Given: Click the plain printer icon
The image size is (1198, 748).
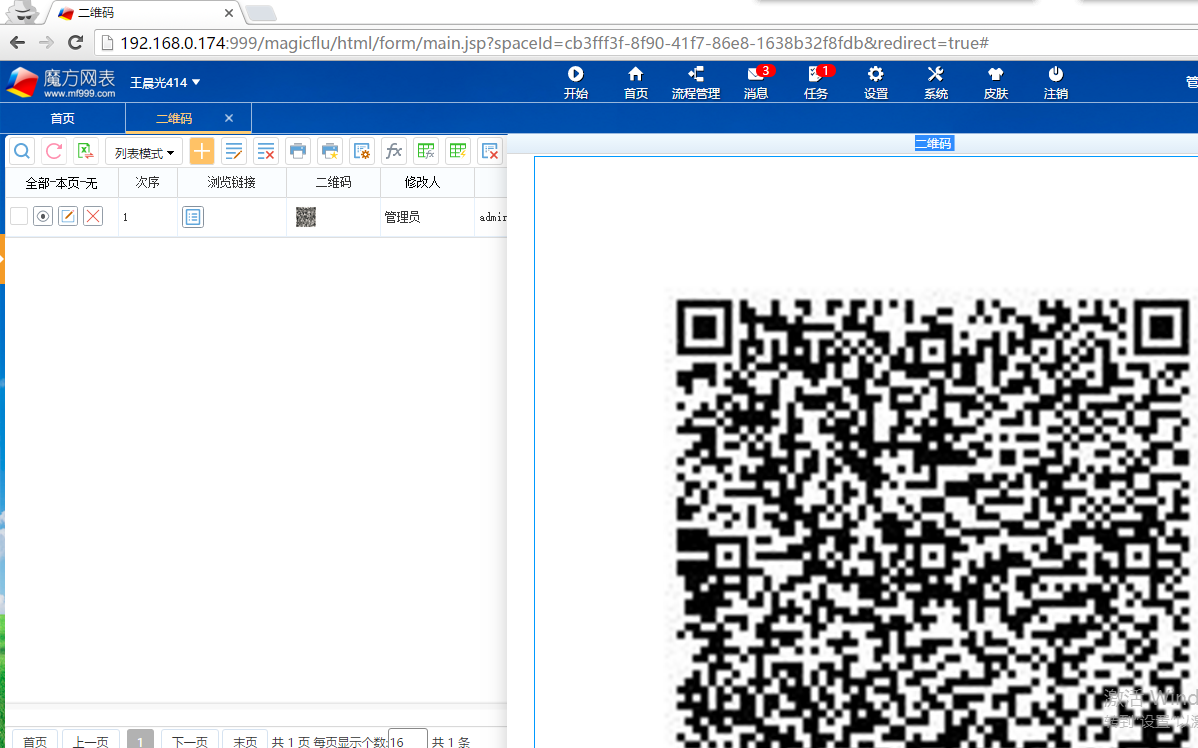Looking at the screenshot, I should pyautogui.click(x=298, y=151).
